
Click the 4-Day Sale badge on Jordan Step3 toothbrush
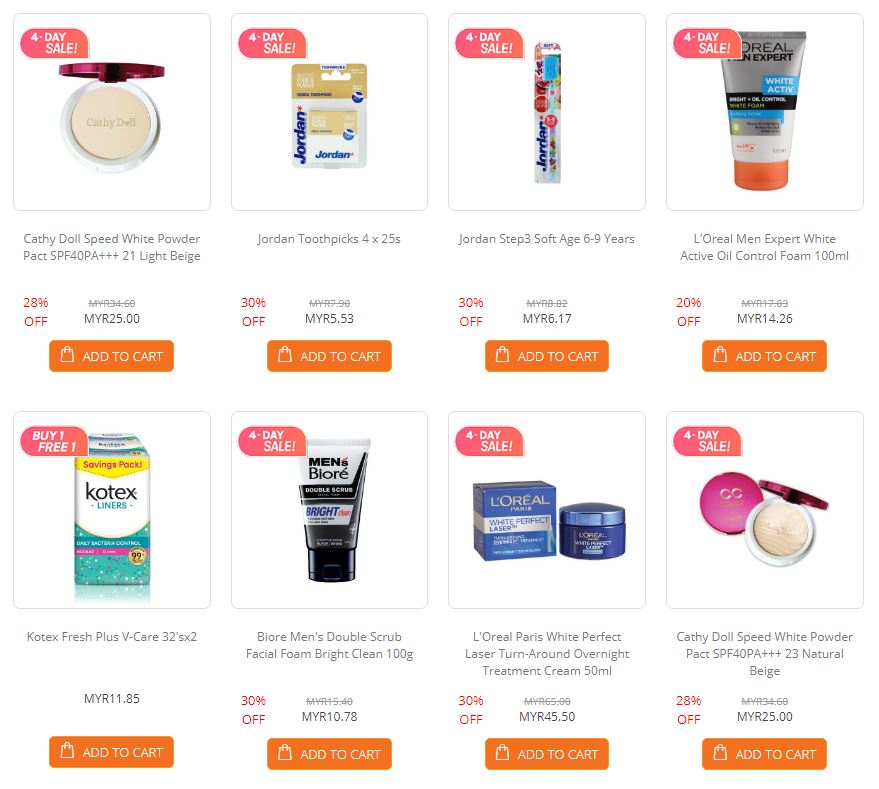(489, 43)
